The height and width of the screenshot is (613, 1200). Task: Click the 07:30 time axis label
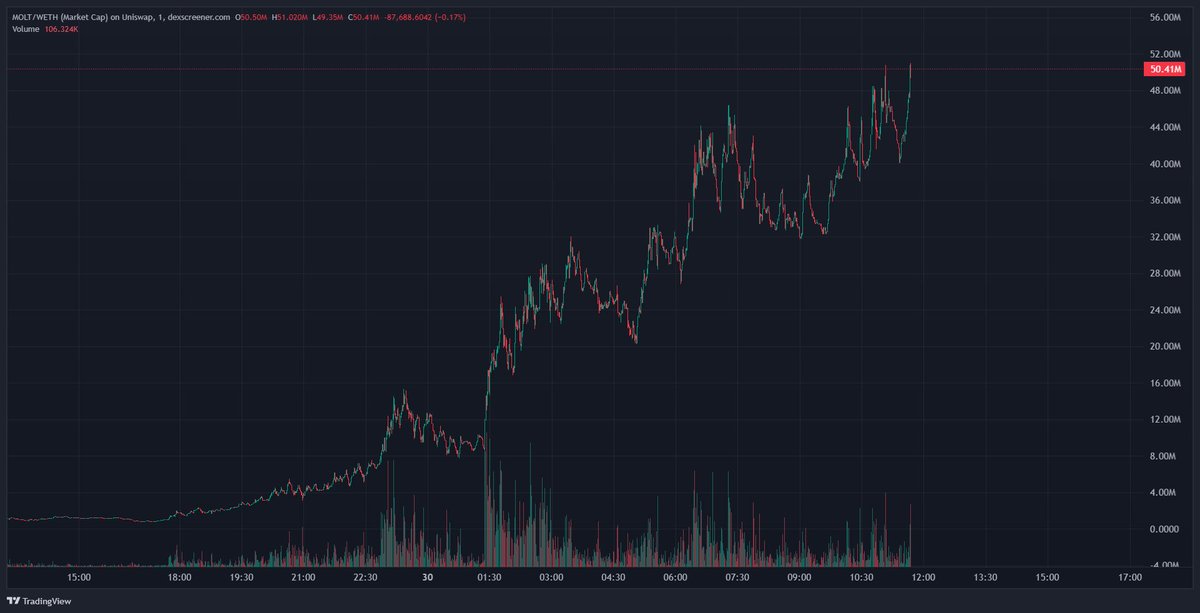pos(737,577)
